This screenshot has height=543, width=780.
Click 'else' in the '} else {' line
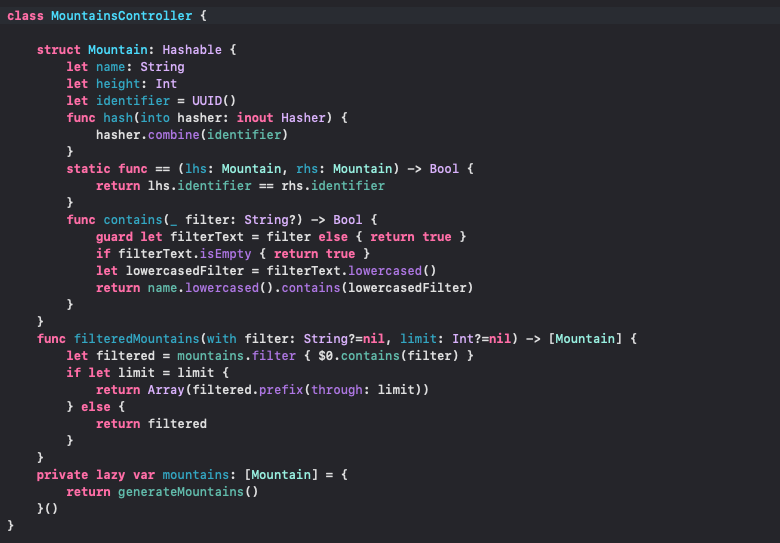[96, 407]
